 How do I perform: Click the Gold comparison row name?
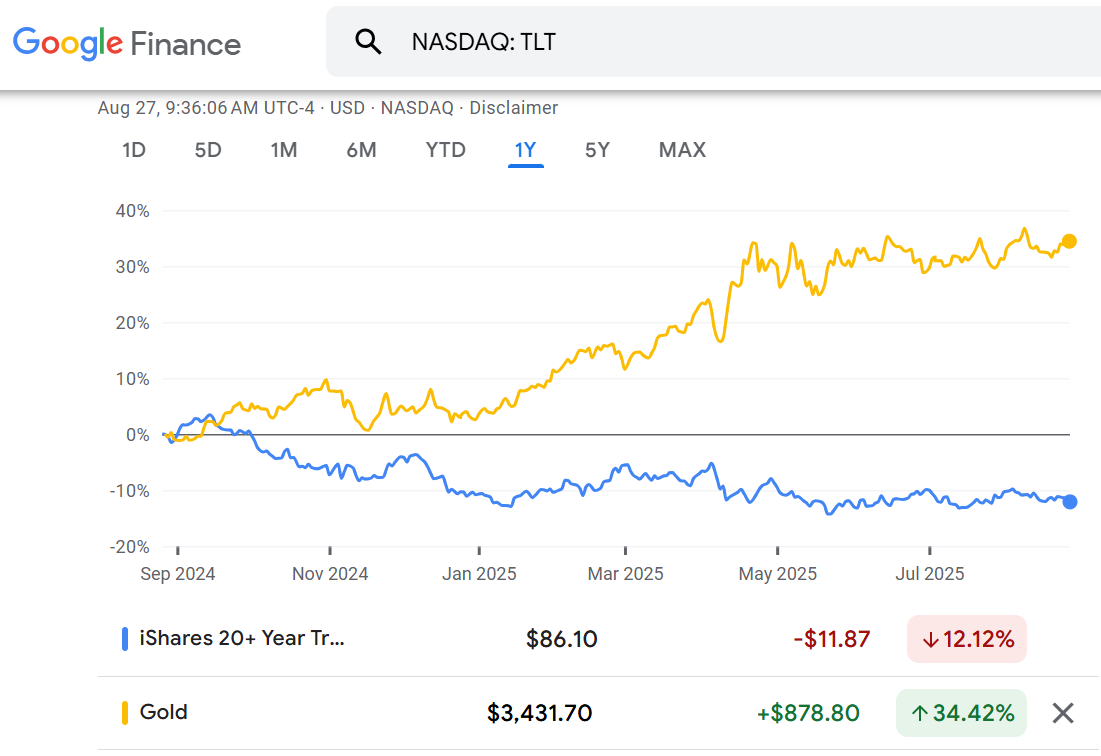[164, 712]
